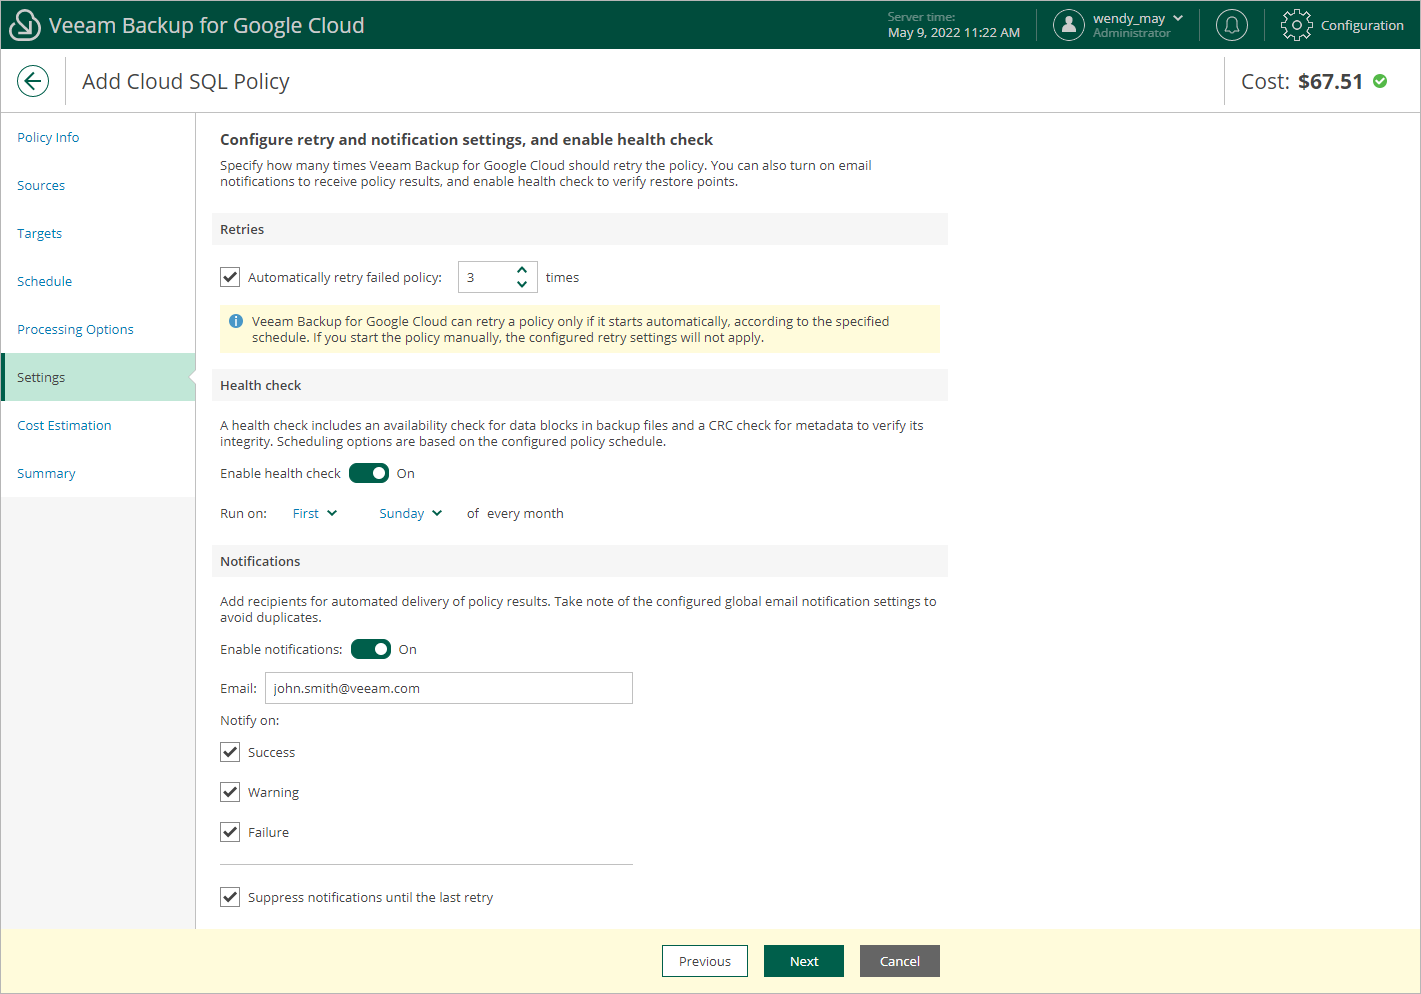1421x994 pixels.
Task: Click the Retries section header
Action: pyautogui.click(x=580, y=229)
